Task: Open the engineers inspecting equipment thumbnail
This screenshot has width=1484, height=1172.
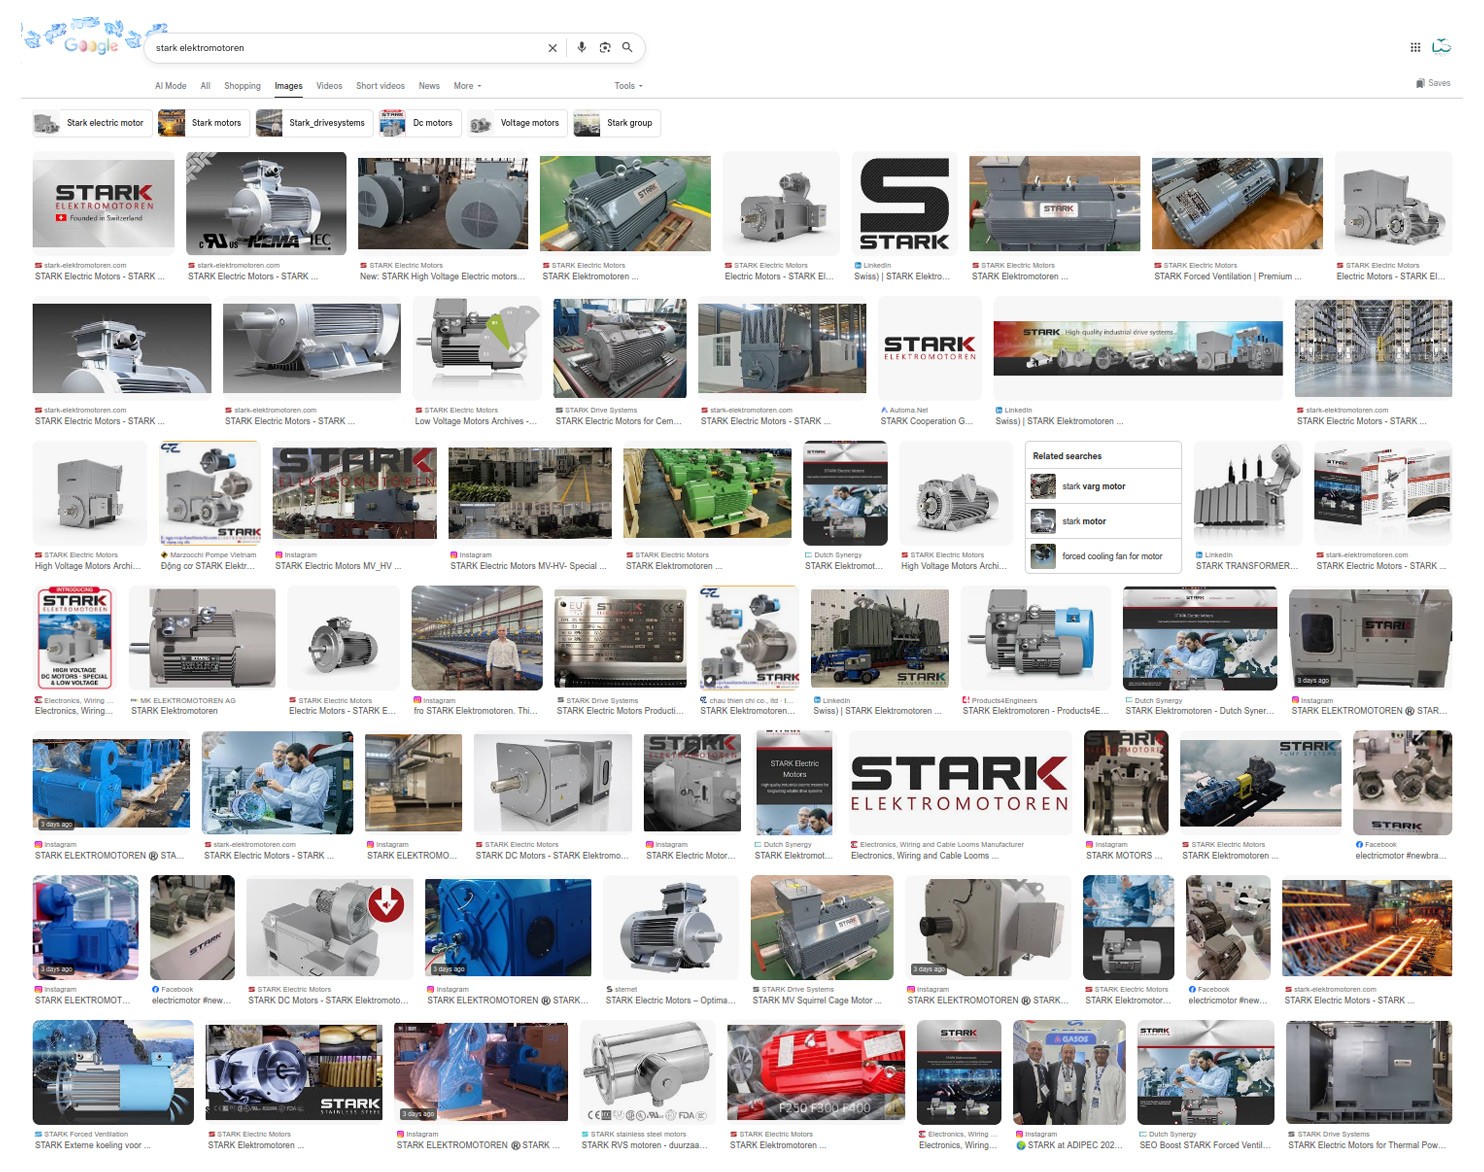Action: 277,783
